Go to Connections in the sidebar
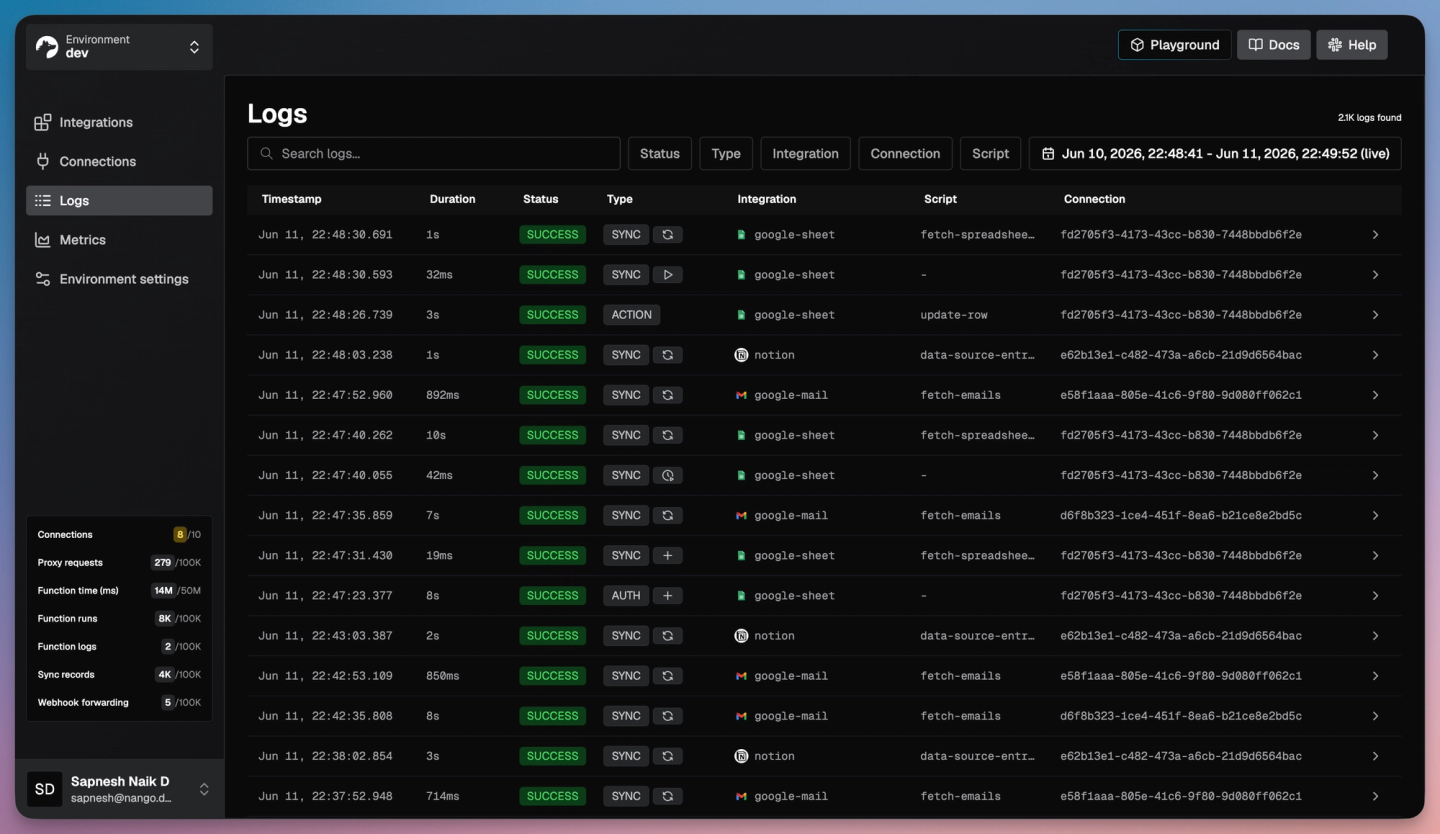This screenshot has height=834, width=1440. pos(119,161)
